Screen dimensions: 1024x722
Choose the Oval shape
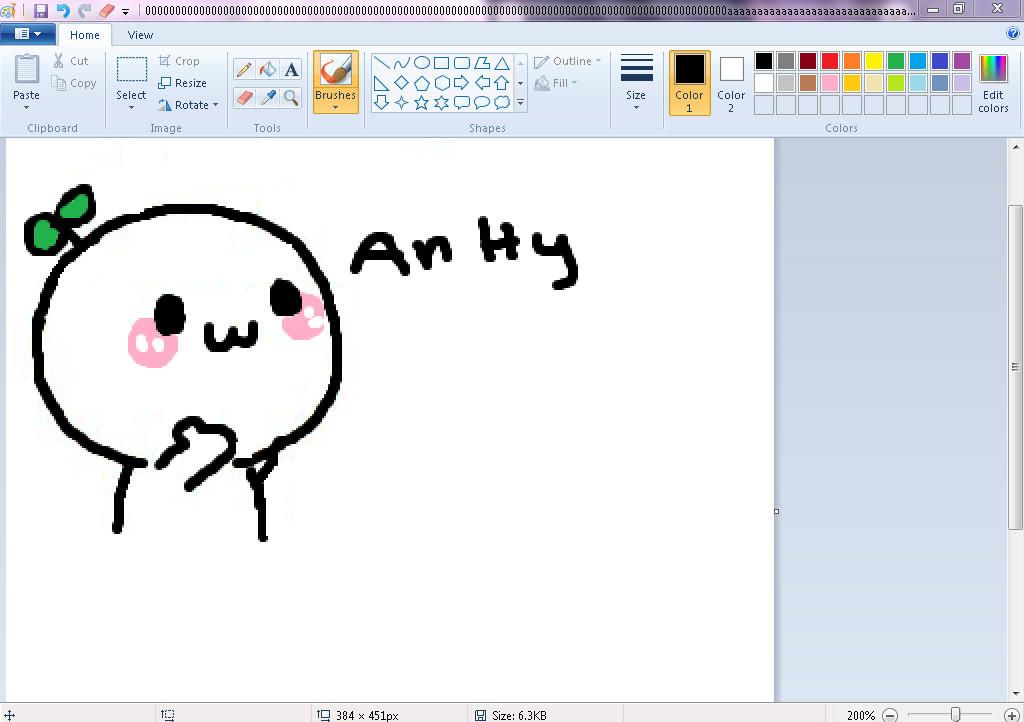pos(422,63)
